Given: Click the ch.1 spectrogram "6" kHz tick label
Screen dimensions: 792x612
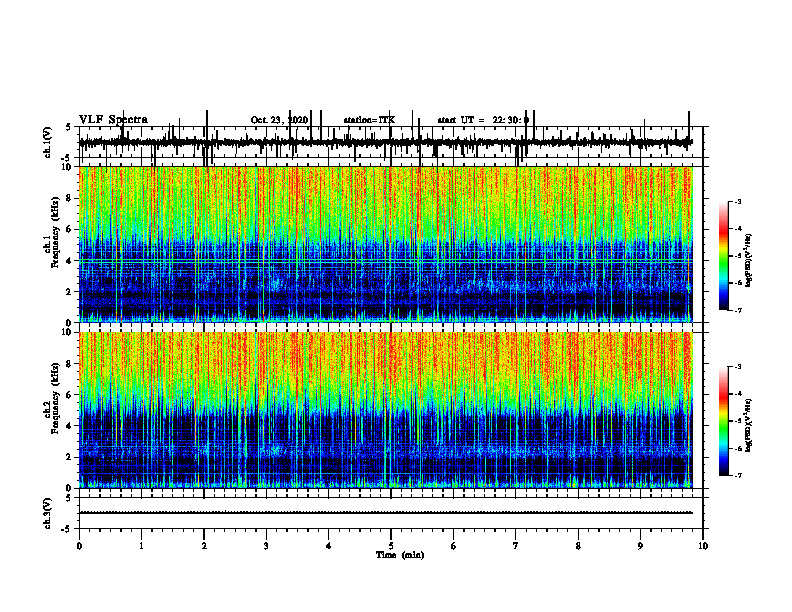Looking at the screenshot, I should (x=69, y=229).
